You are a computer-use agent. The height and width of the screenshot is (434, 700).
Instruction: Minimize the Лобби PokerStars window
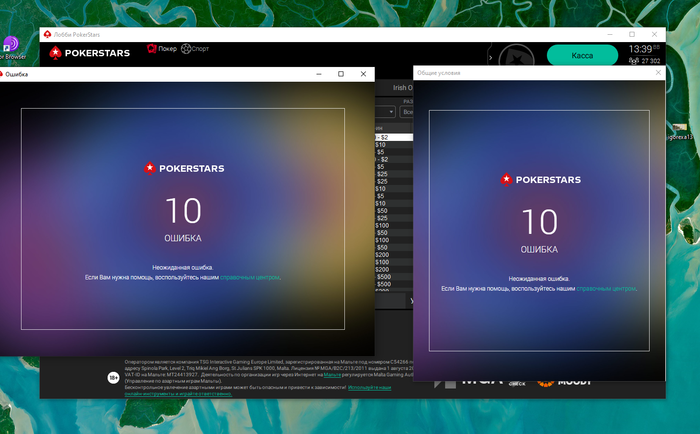point(610,34)
